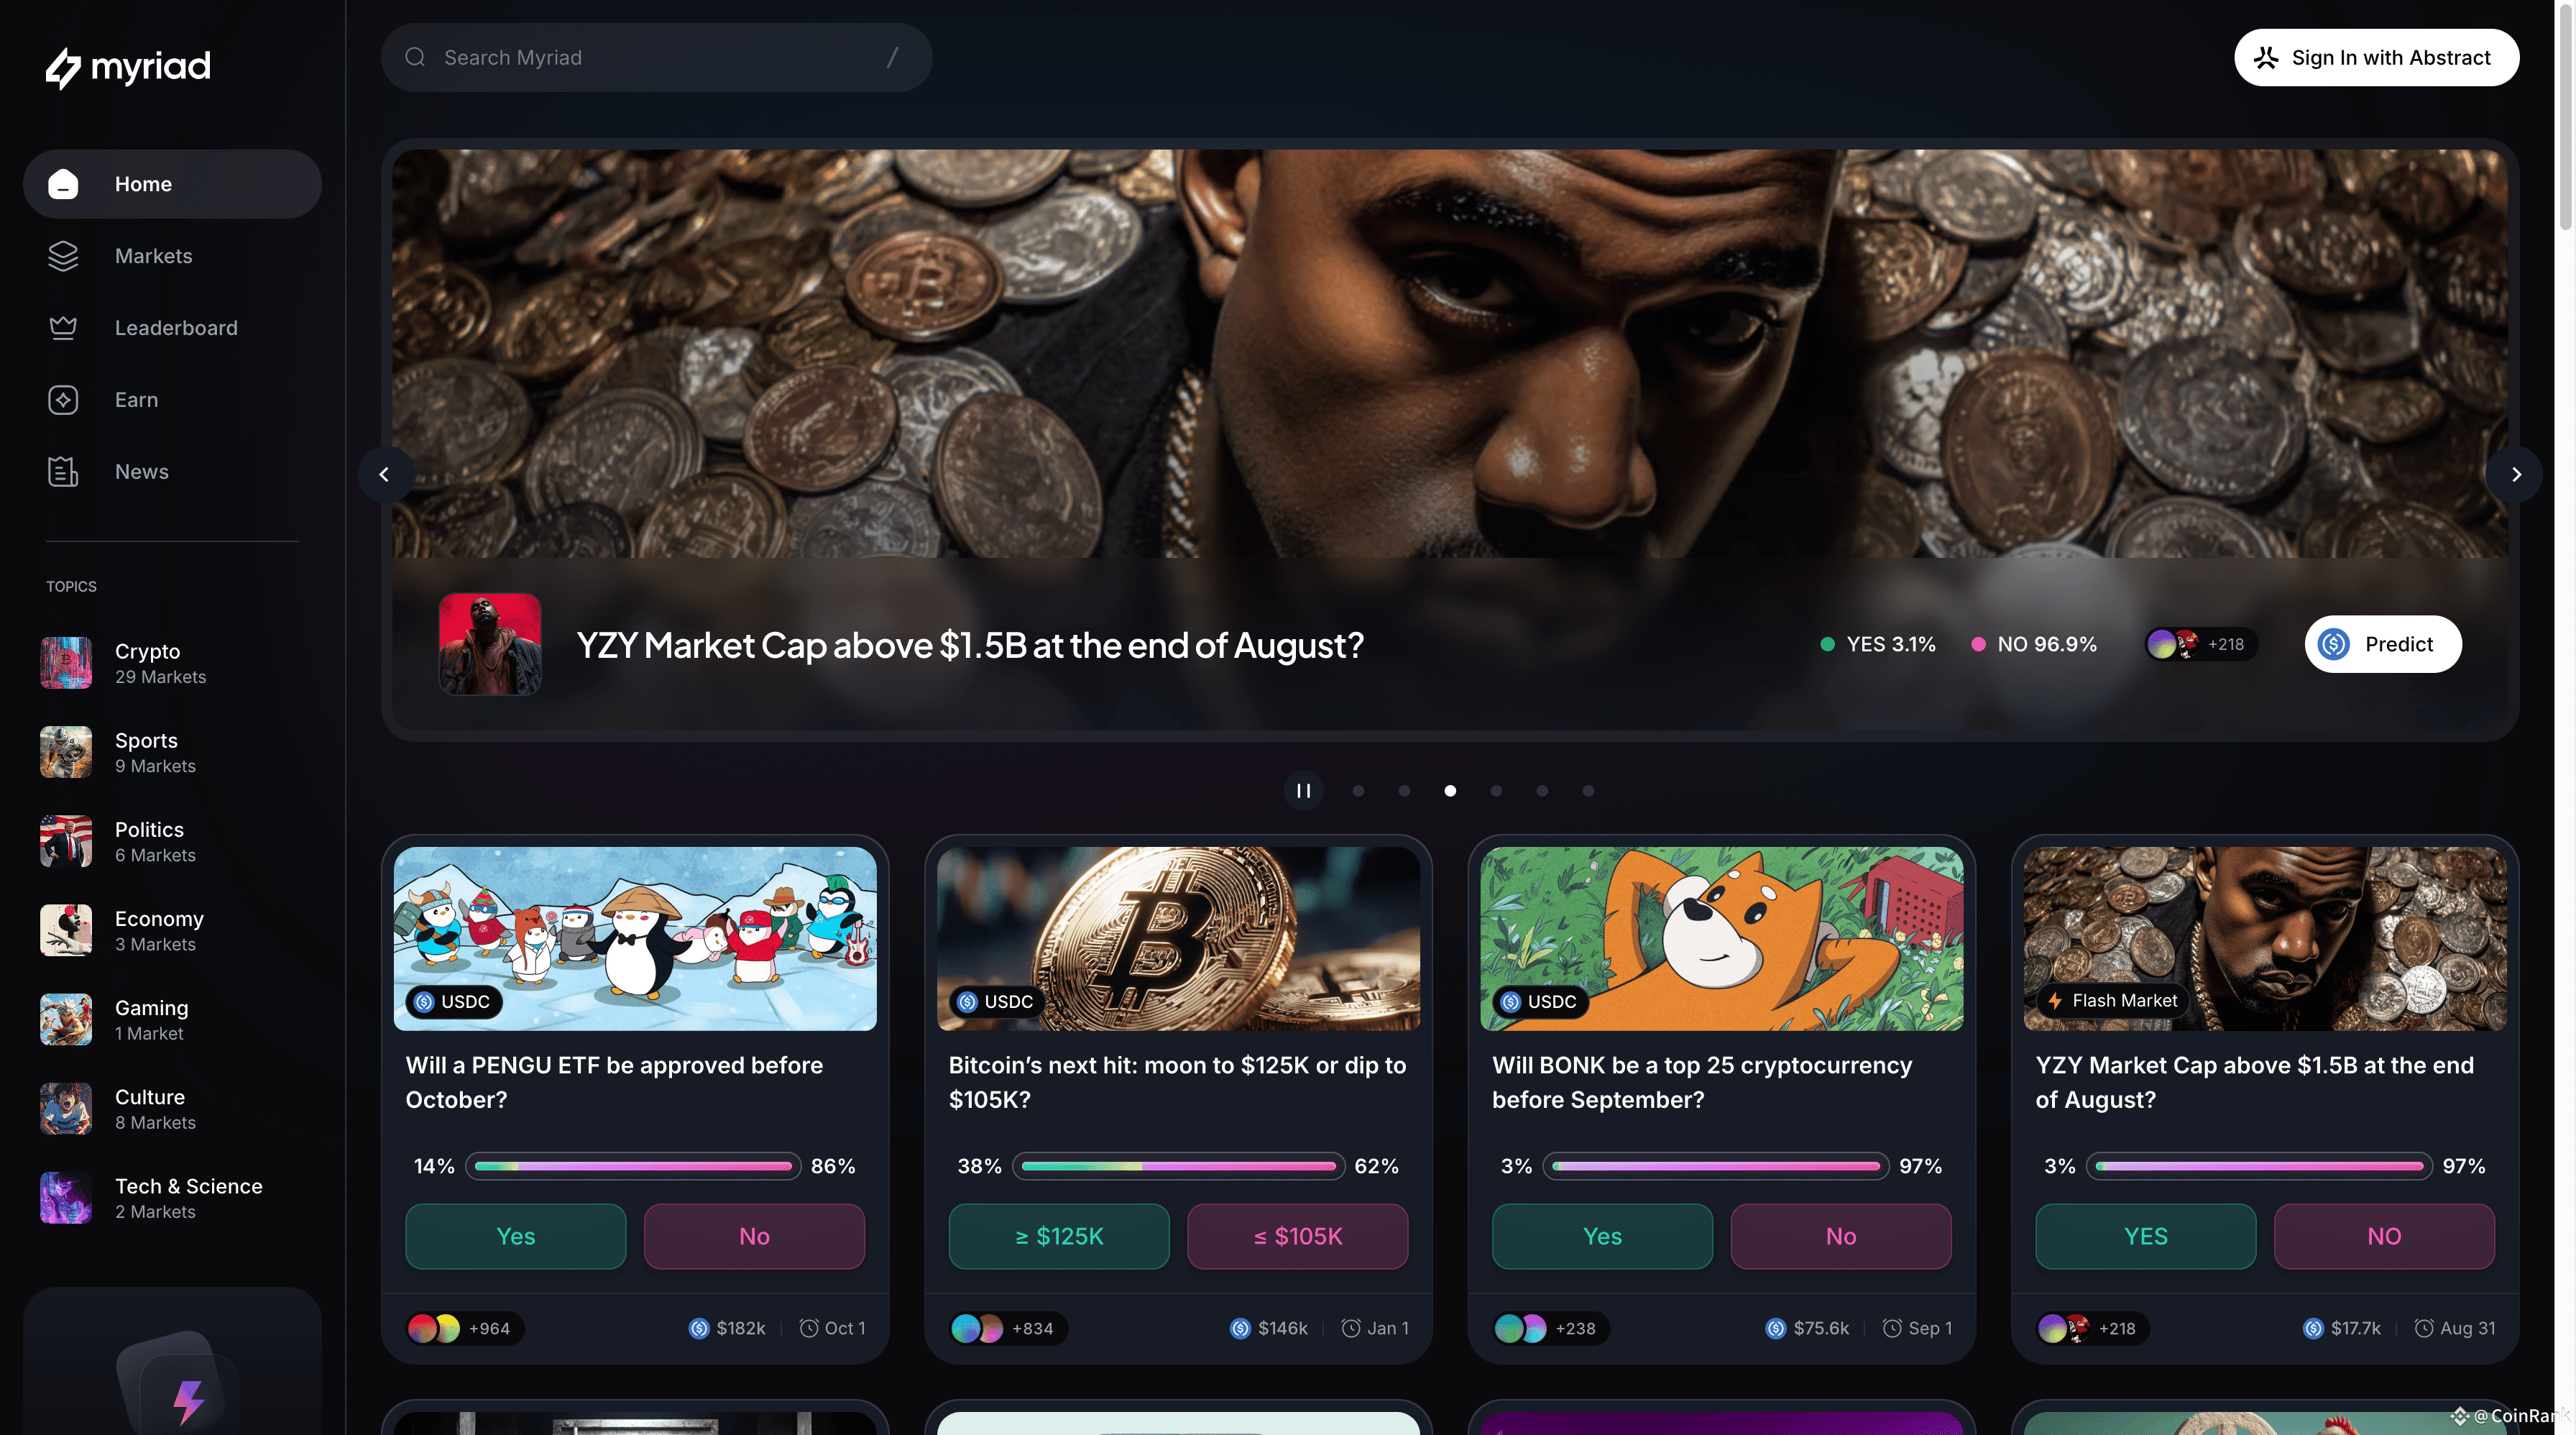This screenshot has height=1435, width=2576.
Task: Pause the featured carousel autoplay
Action: 1304,791
